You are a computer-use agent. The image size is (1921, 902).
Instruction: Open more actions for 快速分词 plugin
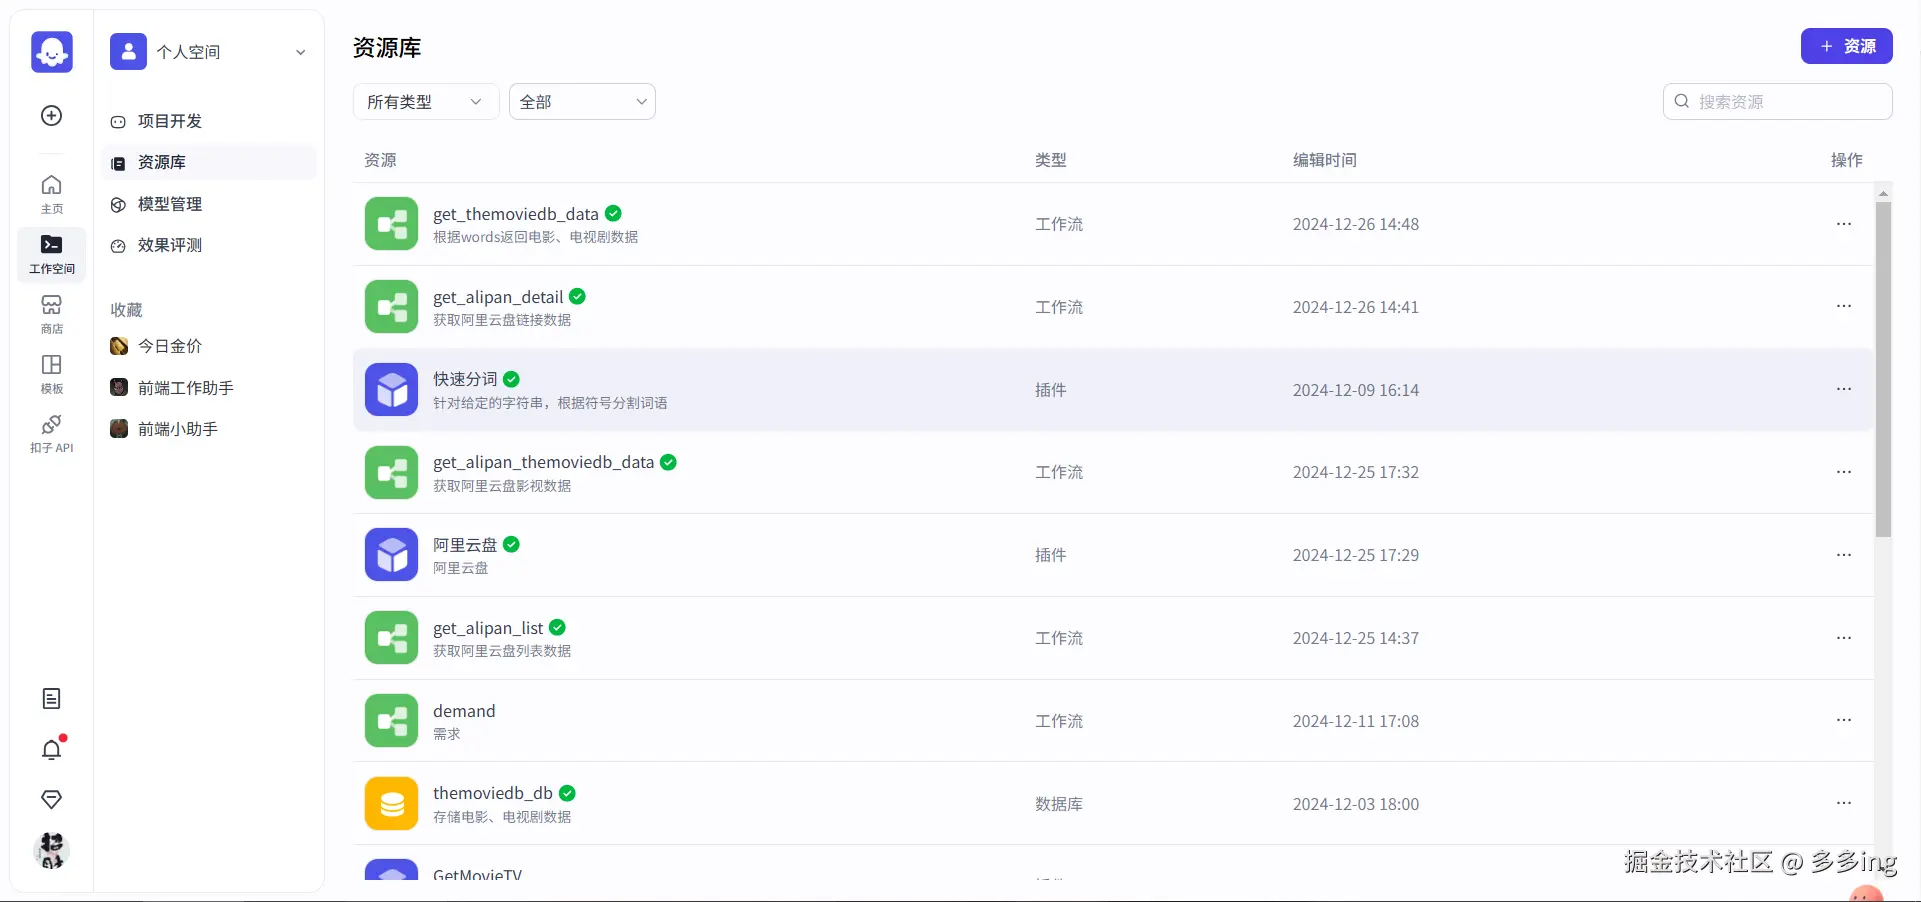tap(1844, 389)
